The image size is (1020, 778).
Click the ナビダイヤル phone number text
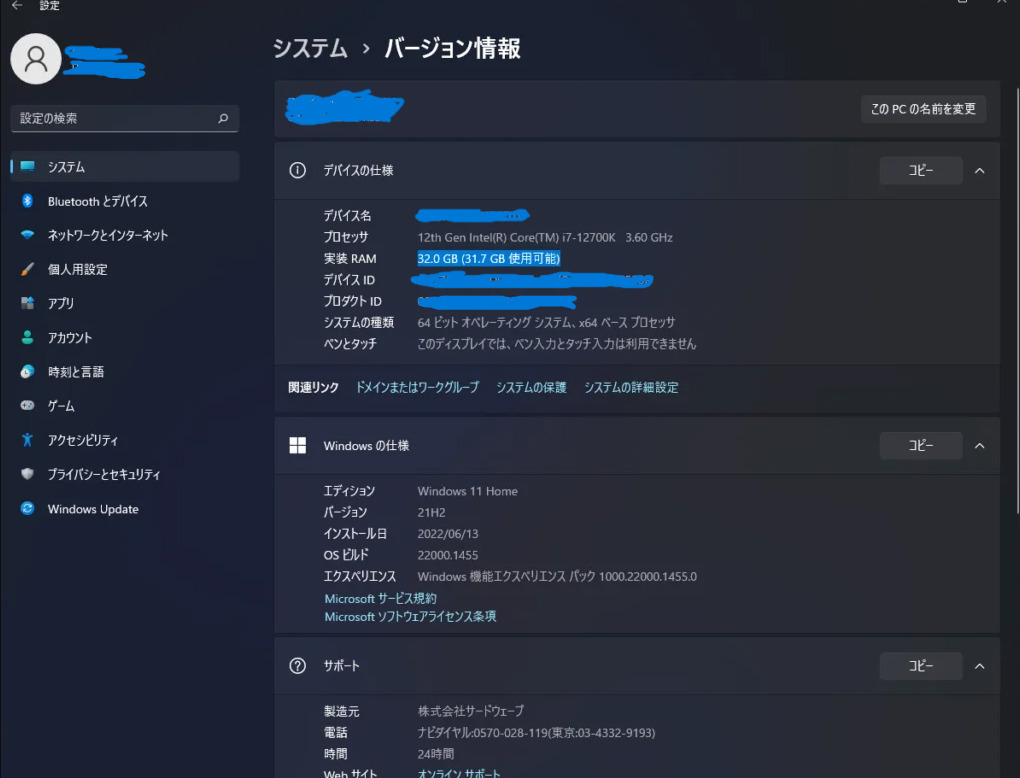click(x=536, y=732)
